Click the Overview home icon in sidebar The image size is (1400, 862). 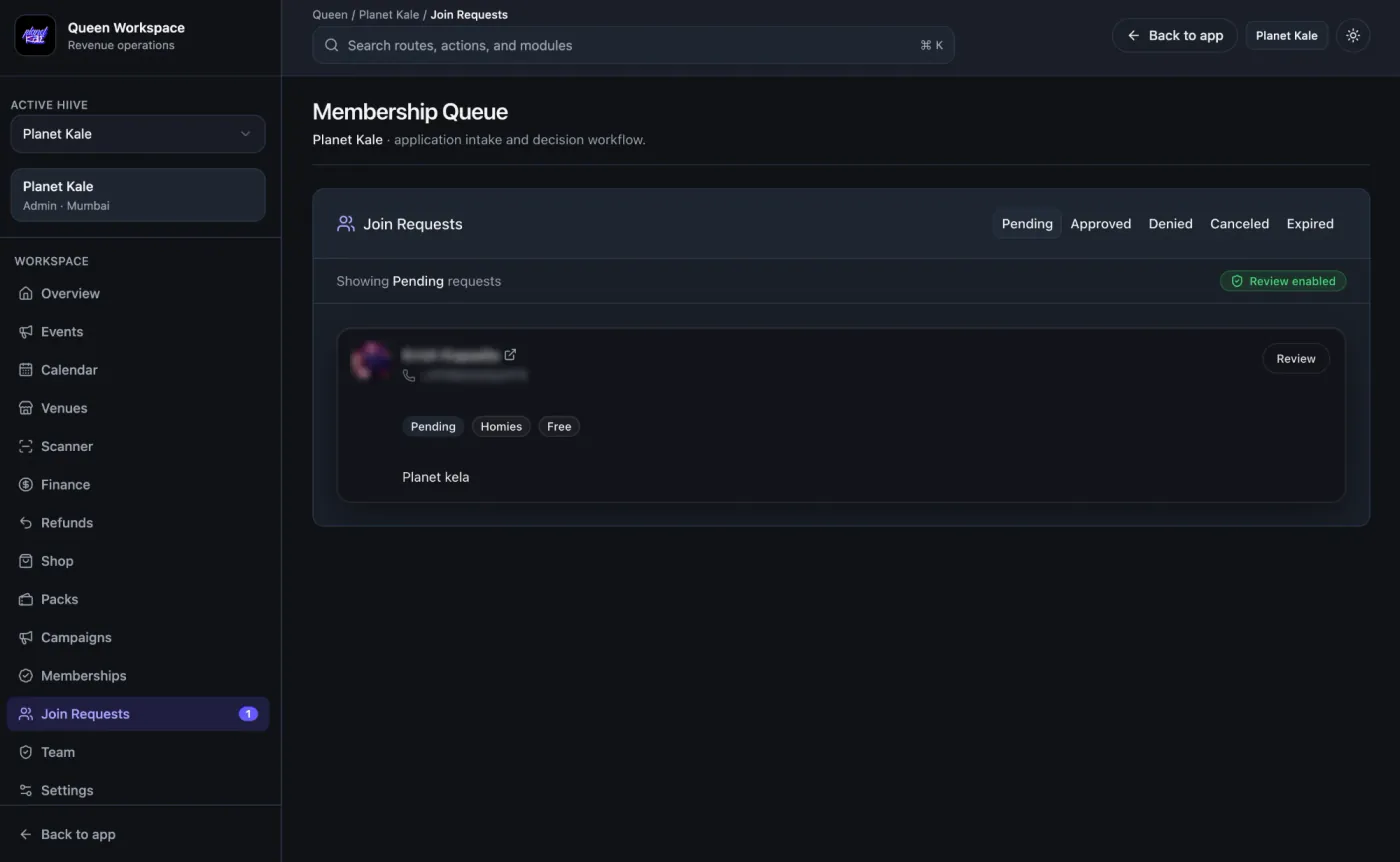pos(26,294)
